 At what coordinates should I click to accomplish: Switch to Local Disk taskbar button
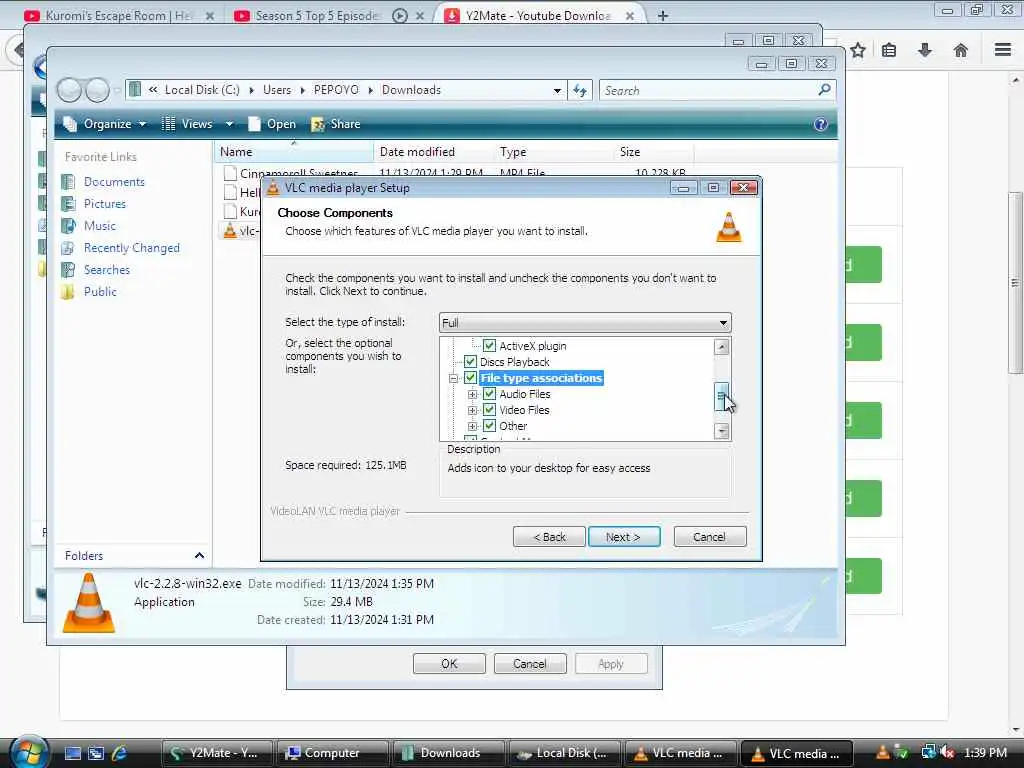(565, 753)
